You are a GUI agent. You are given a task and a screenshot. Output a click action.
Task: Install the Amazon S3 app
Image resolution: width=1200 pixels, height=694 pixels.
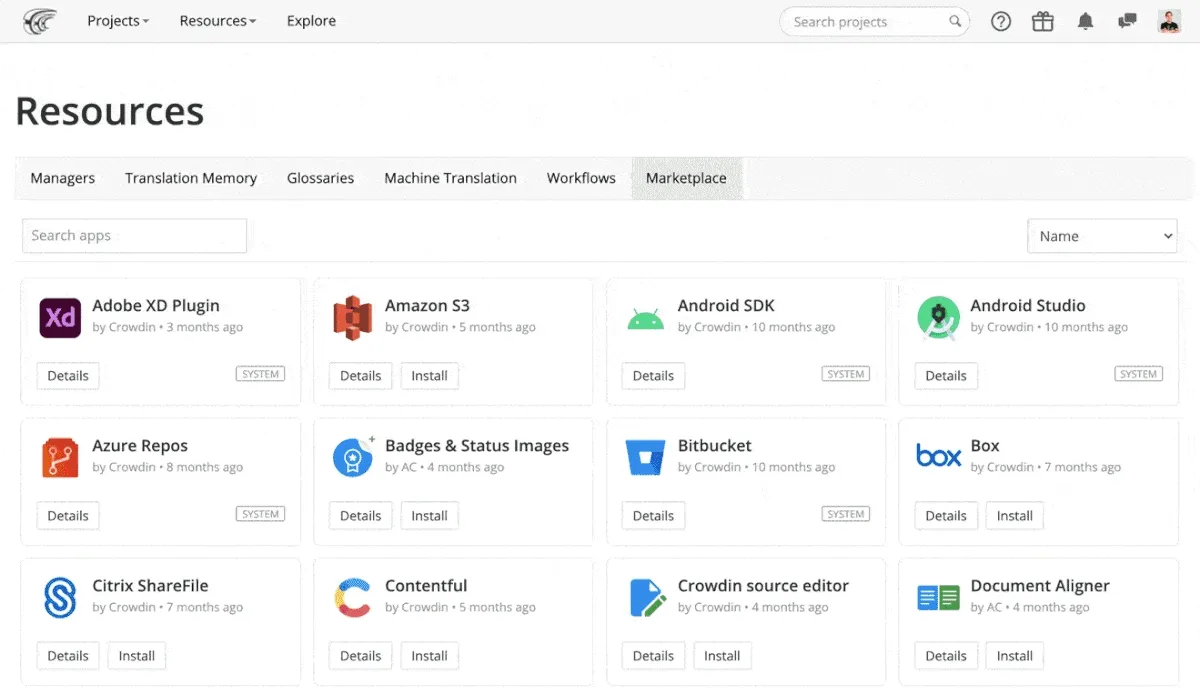(429, 376)
